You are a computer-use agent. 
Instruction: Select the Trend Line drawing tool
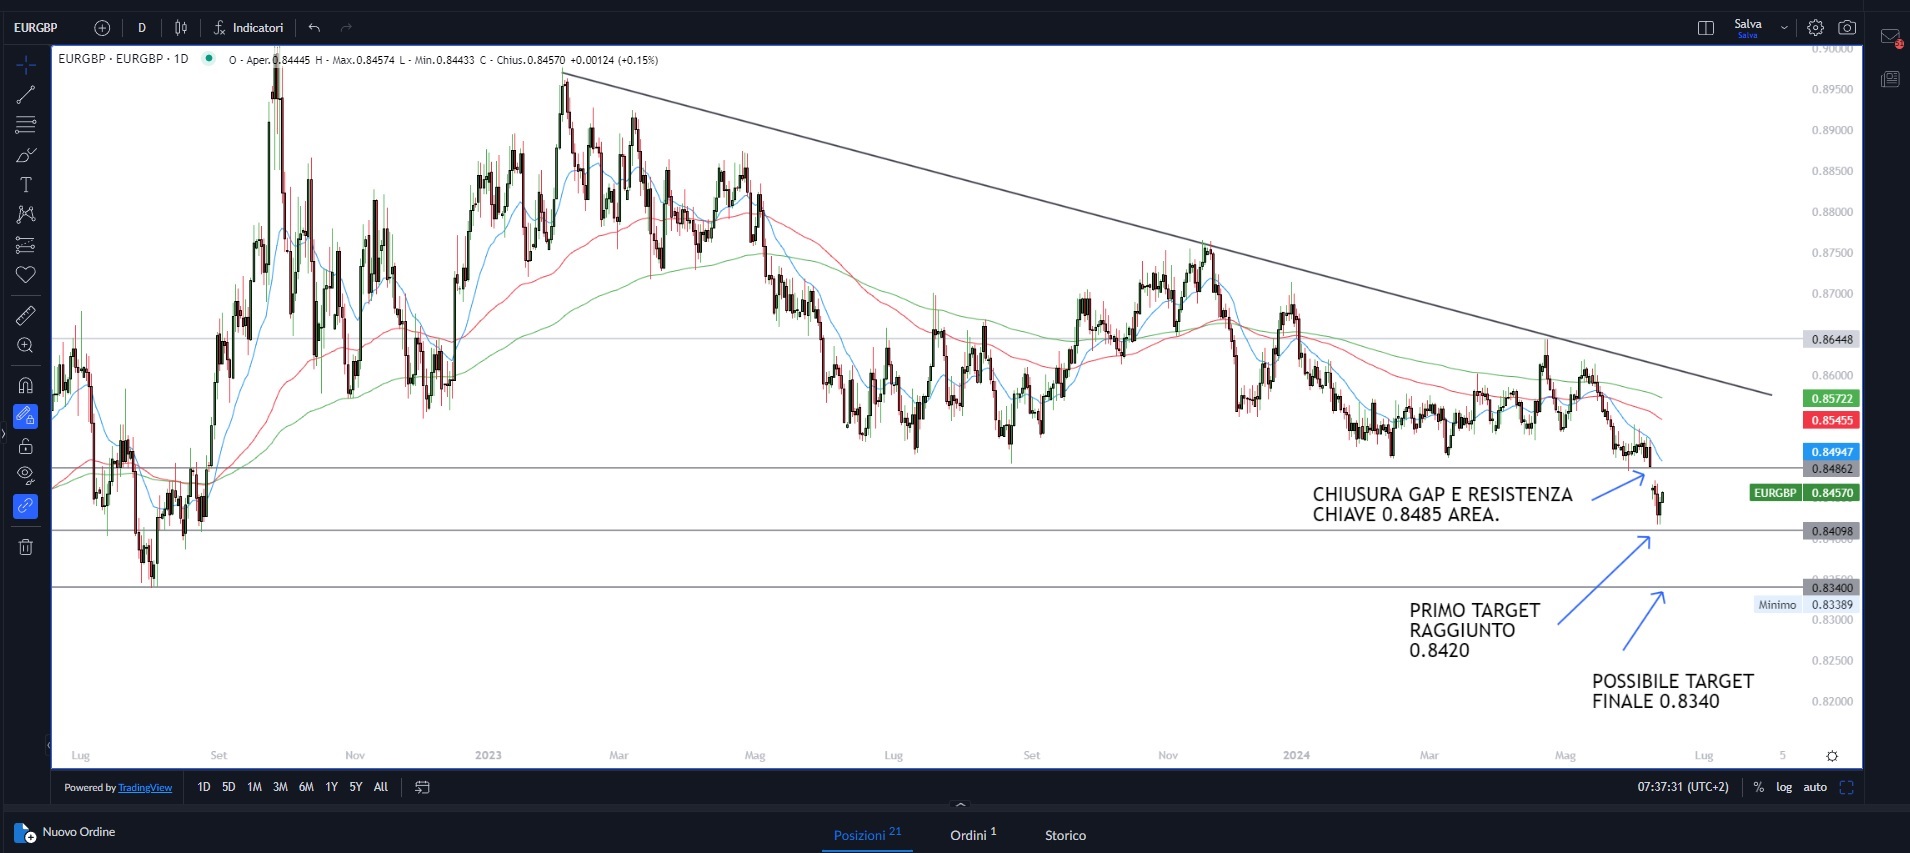(x=26, y=95)
